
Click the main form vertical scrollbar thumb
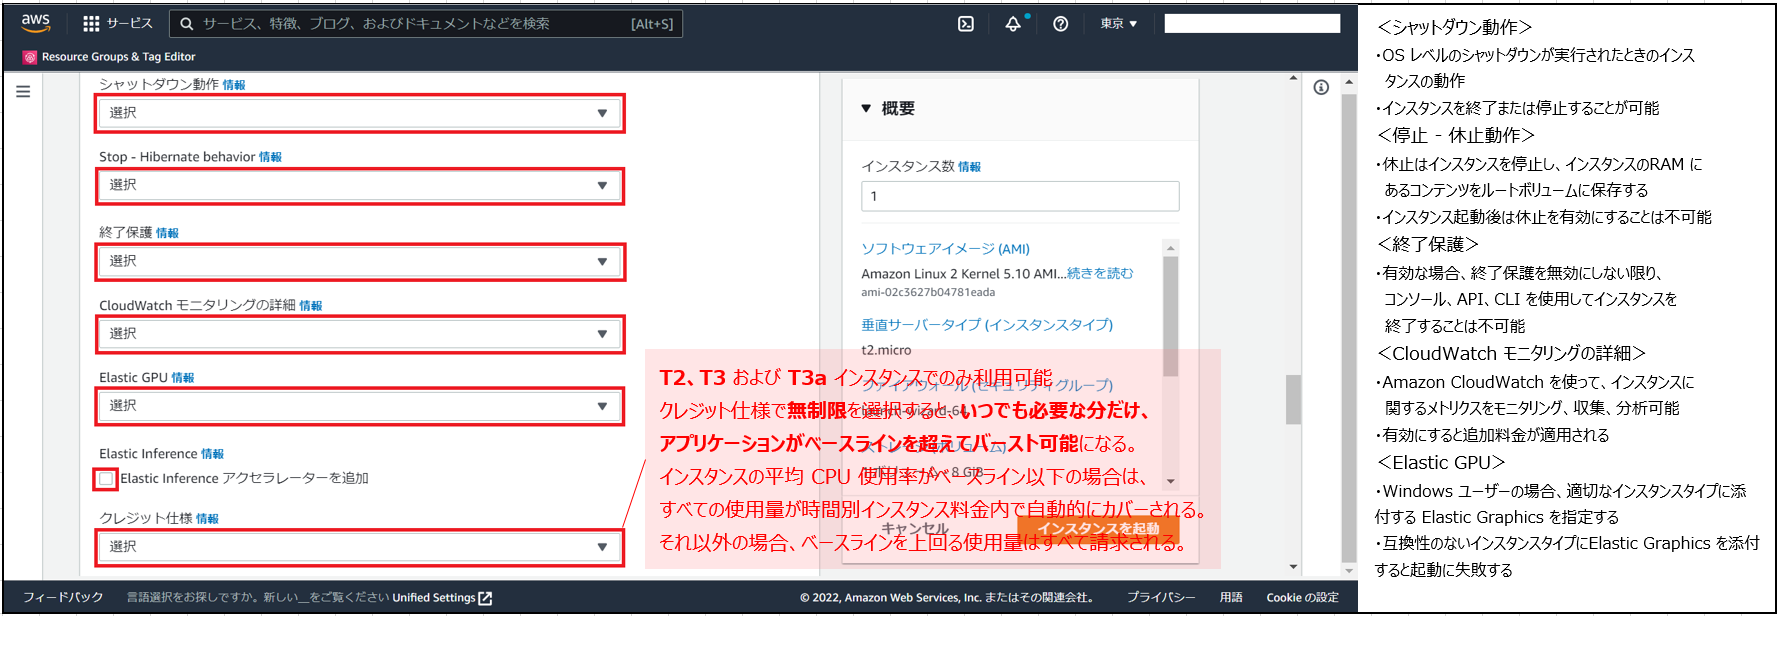[1293, 400]
